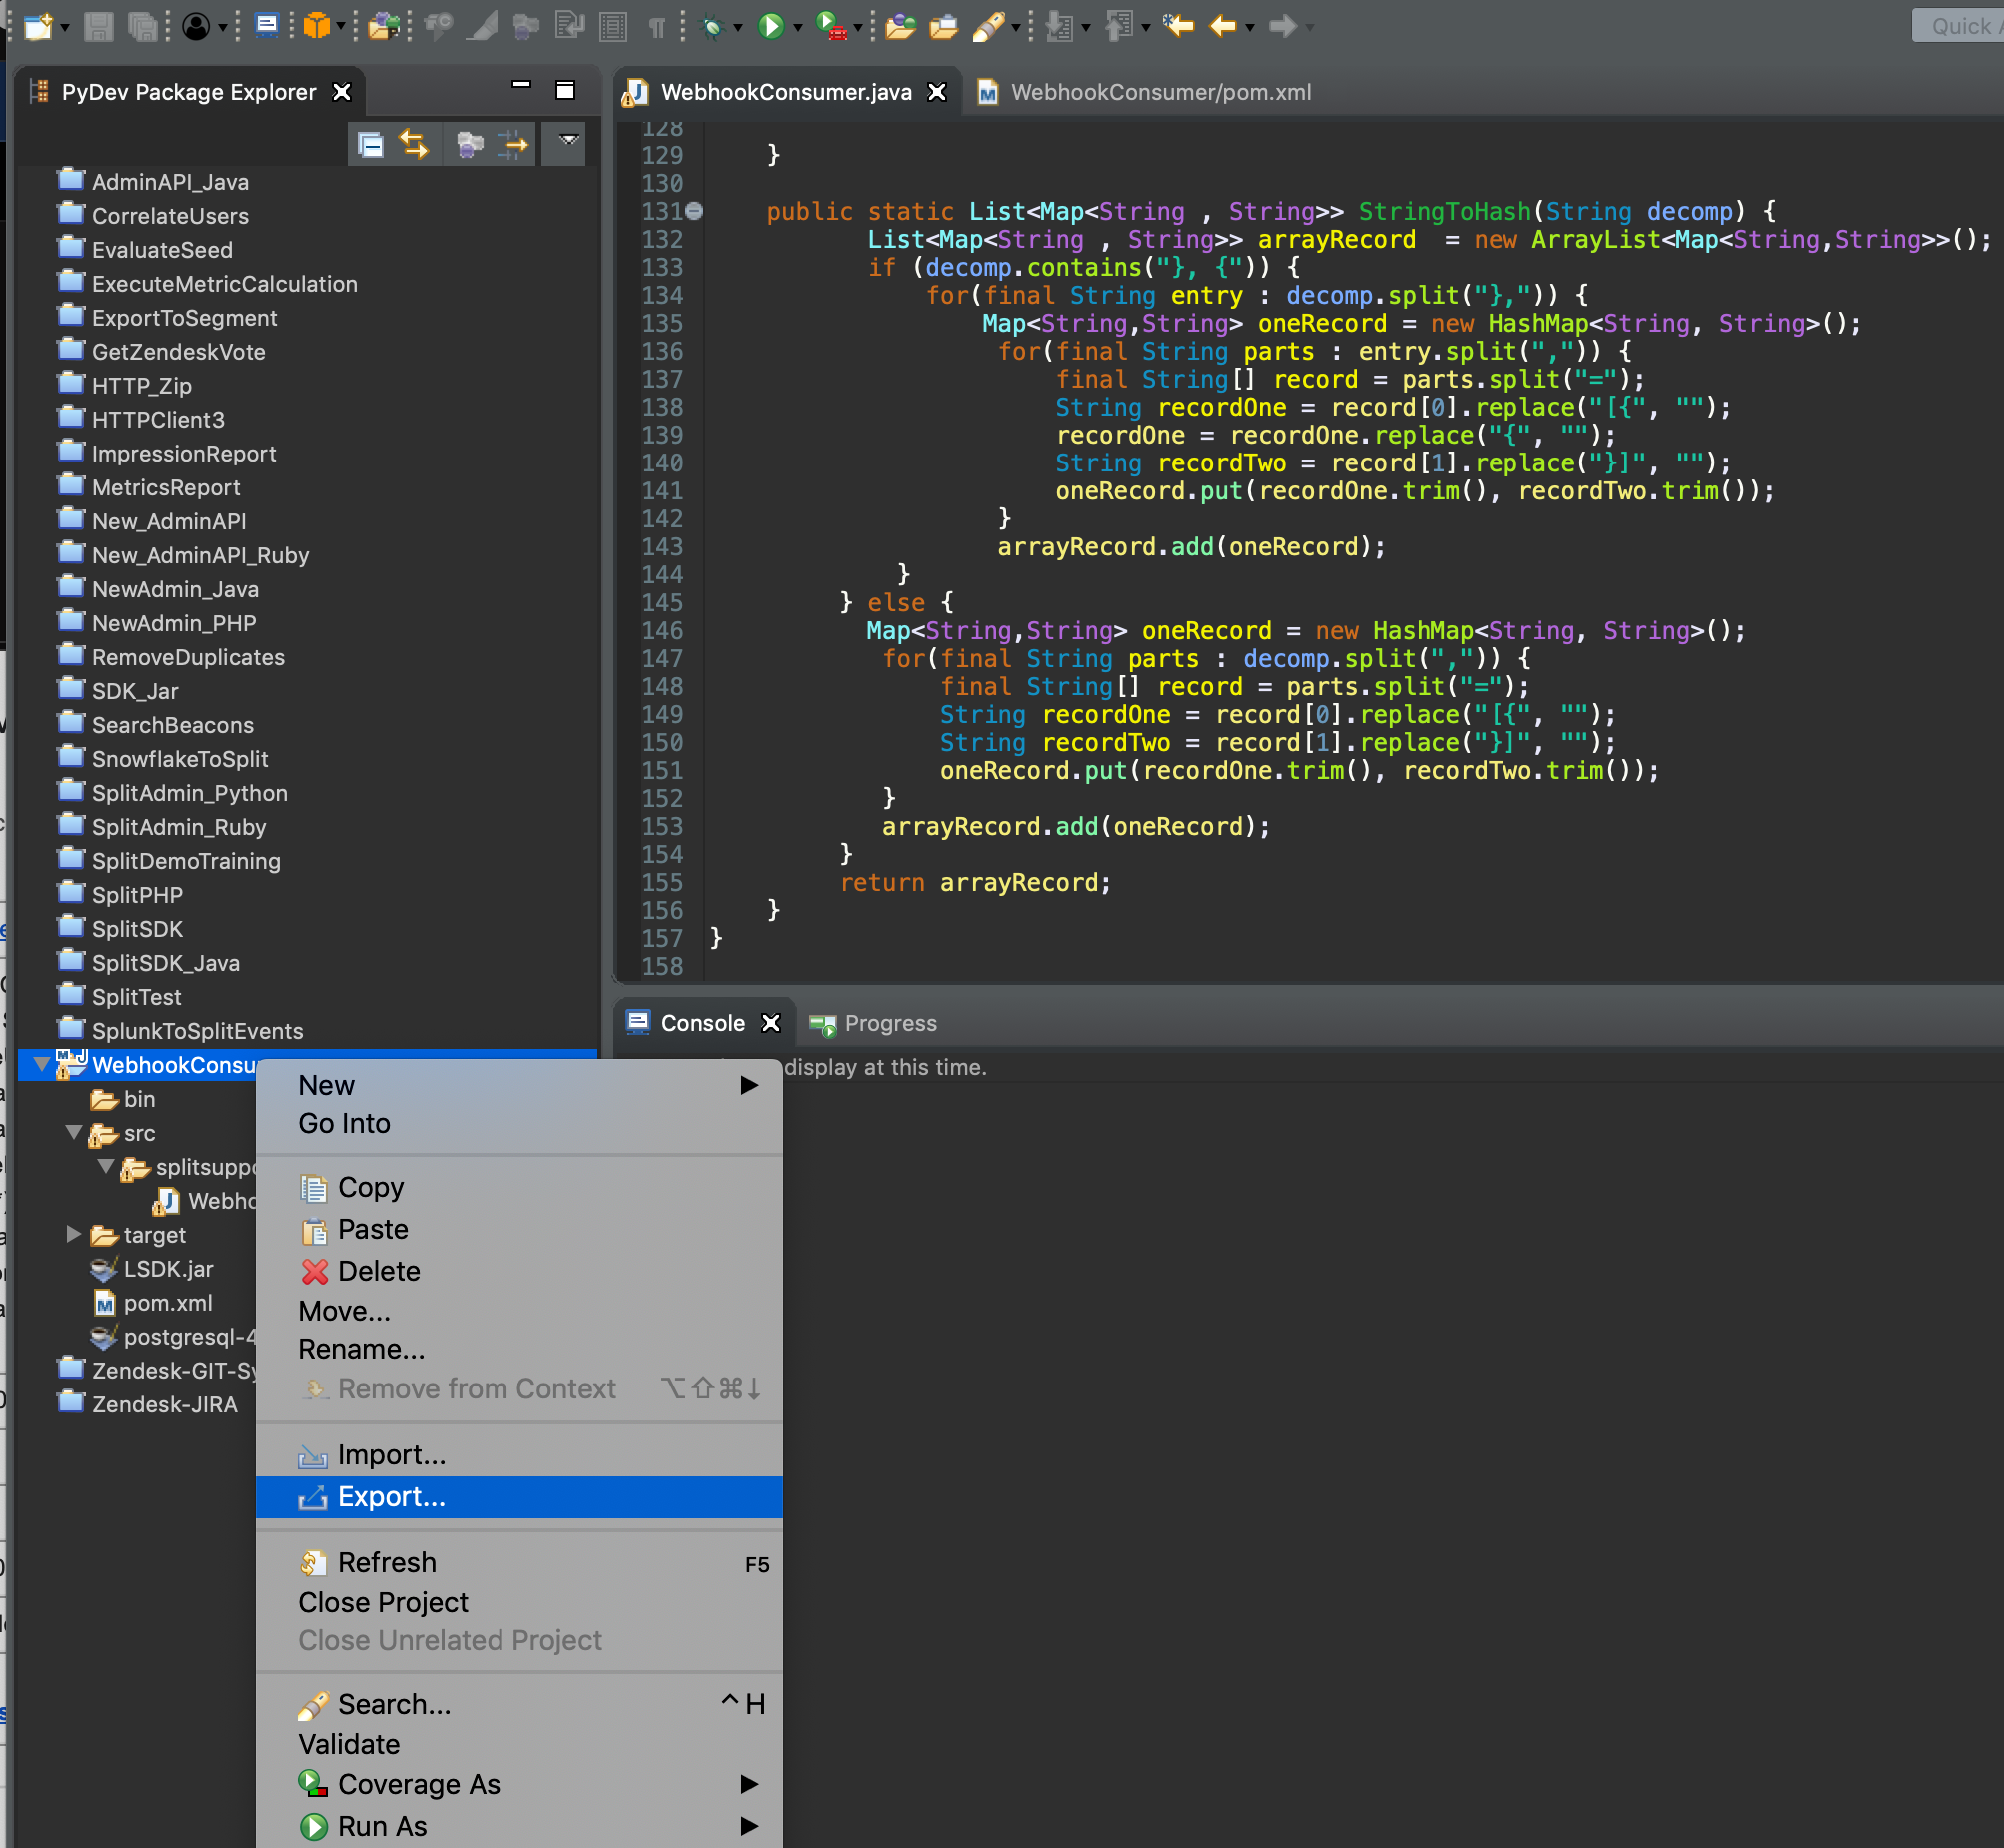Screen dimensions: 2004x1848
Task: Click the Coverage run icon in toolbar
Action: (x=830, y=26)
